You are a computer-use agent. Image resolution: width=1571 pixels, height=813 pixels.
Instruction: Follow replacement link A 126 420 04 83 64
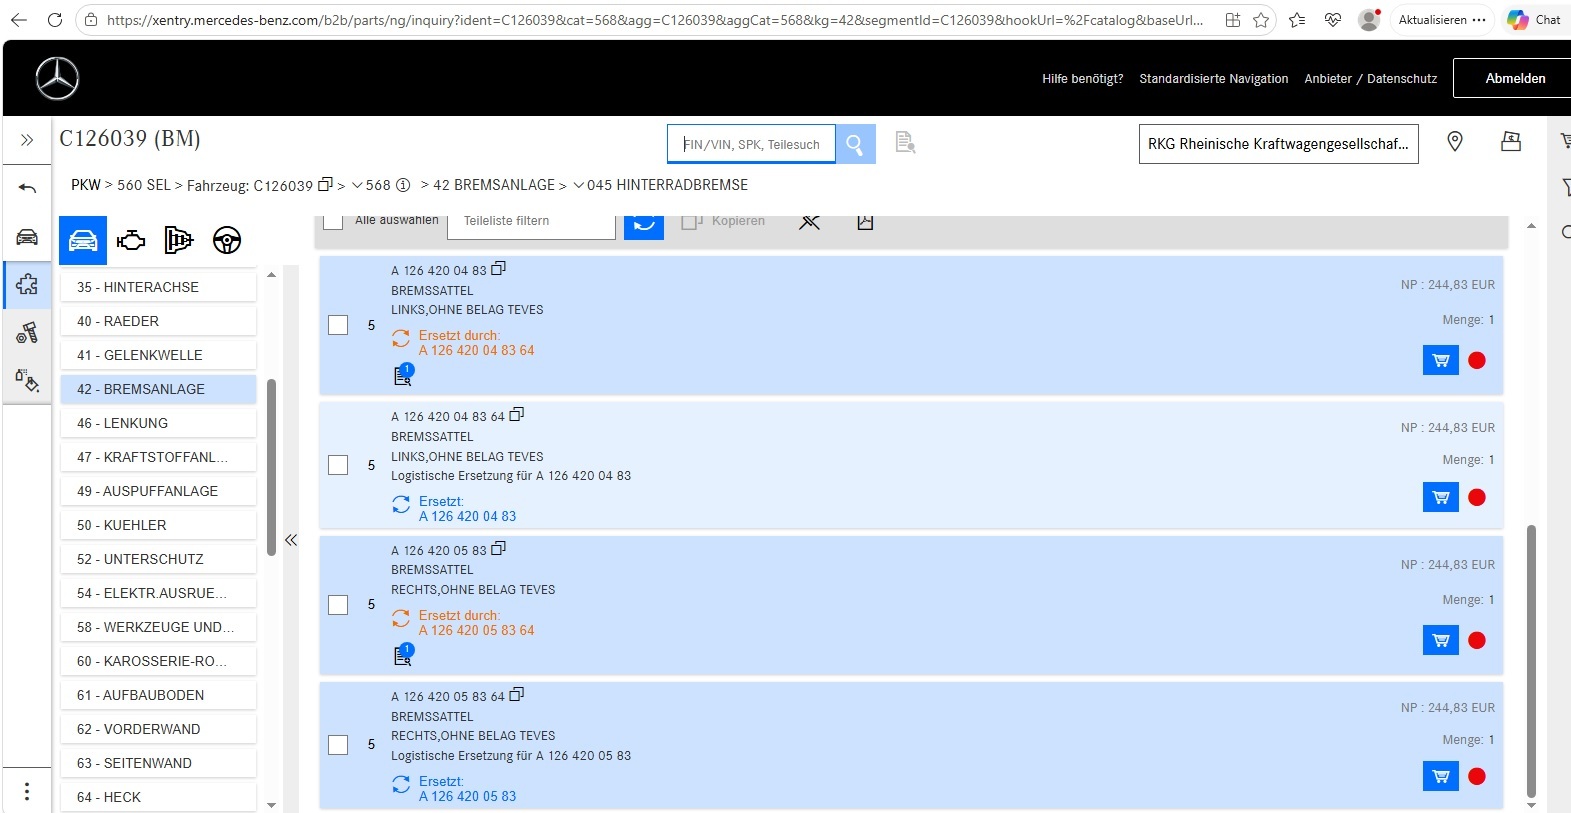(476, 351)
